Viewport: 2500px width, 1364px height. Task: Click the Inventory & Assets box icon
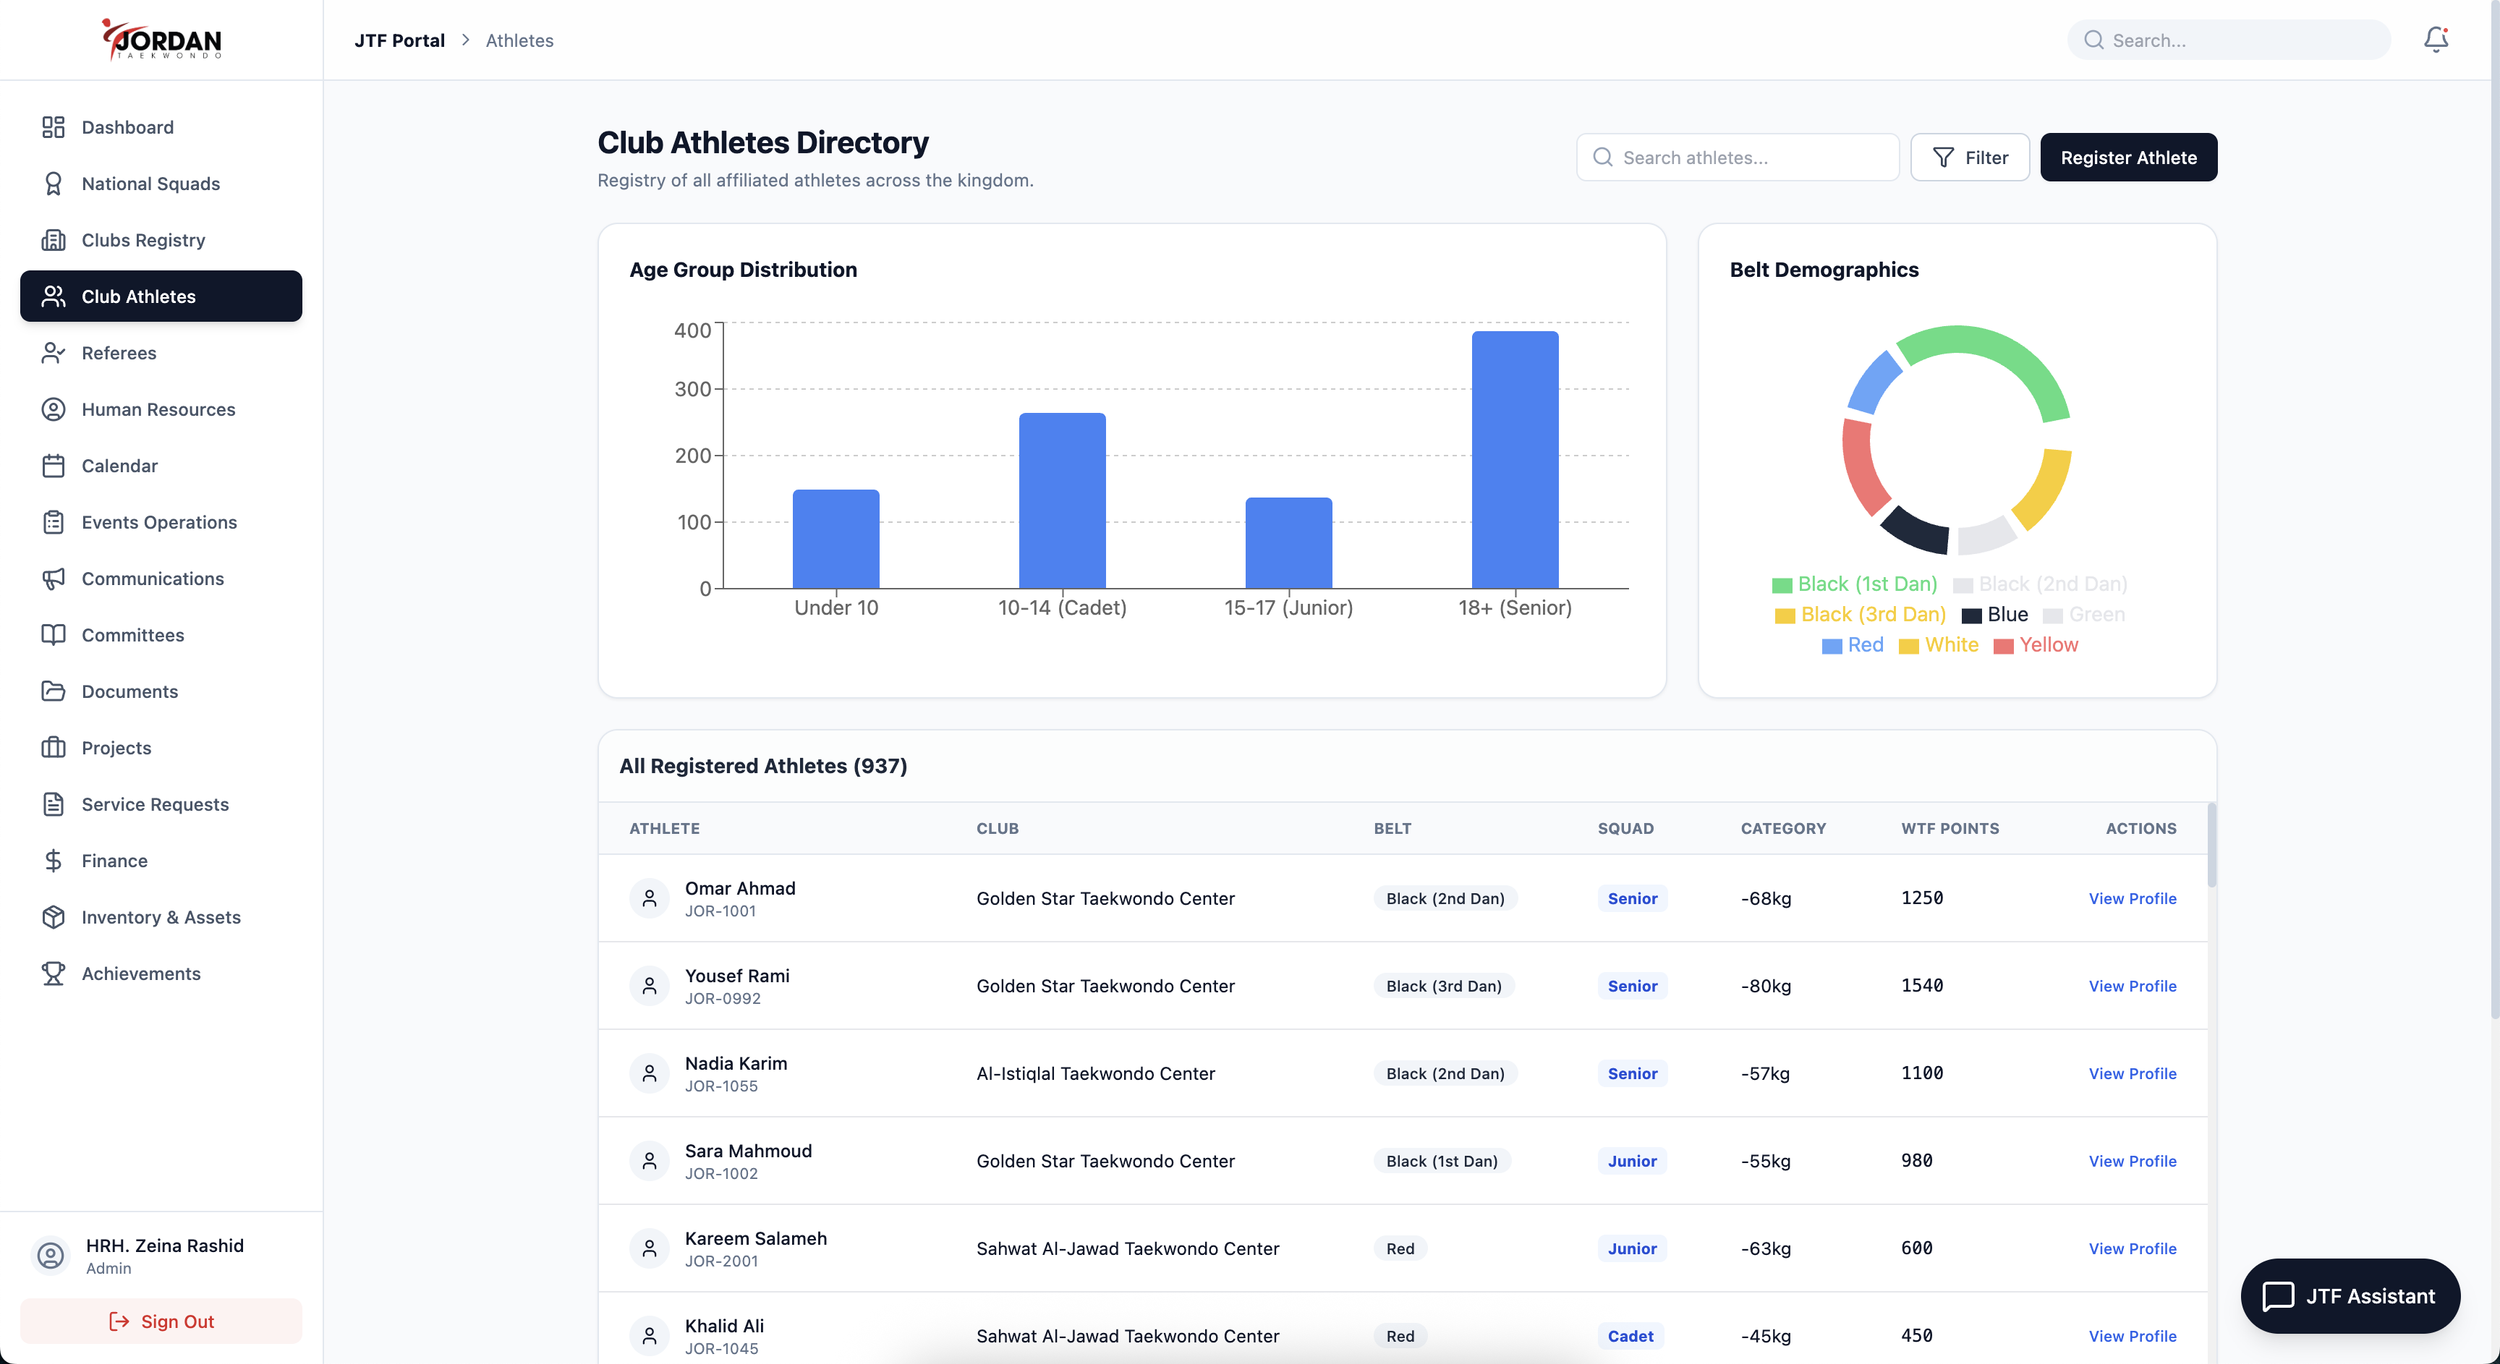[x=53, y=917]
